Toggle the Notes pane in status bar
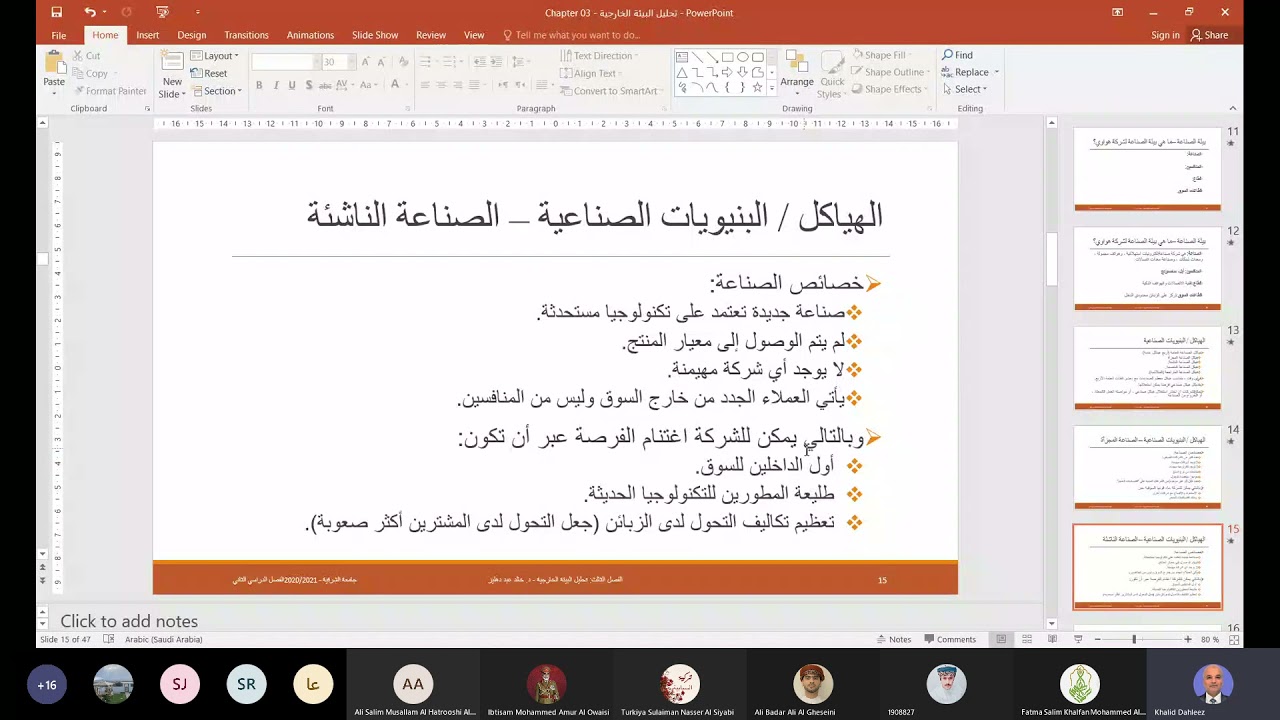The image size is (1280, 720). coord(894,639)
